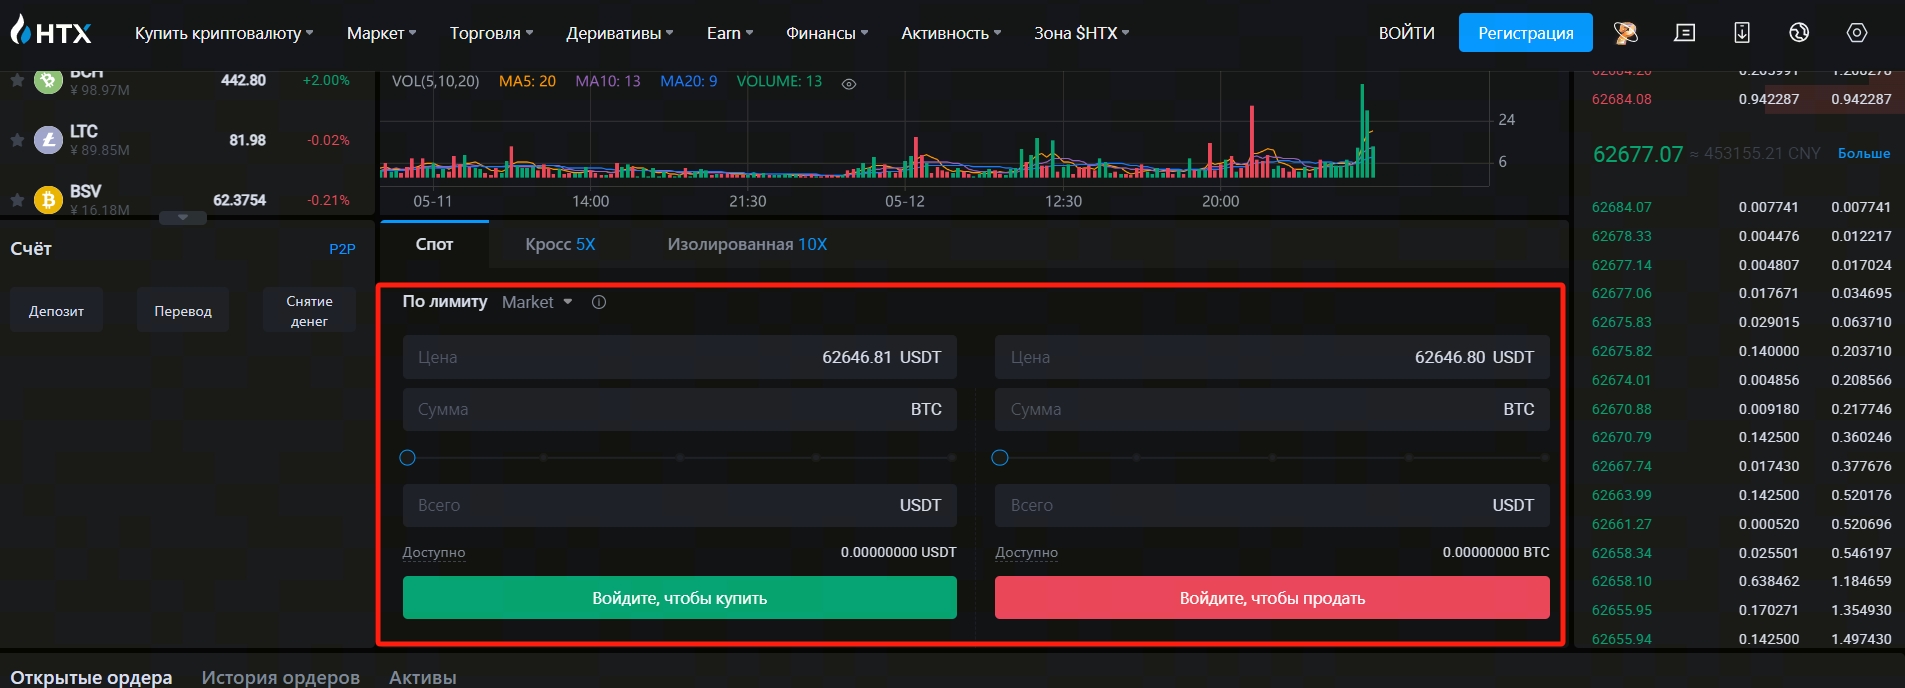This screenshot has width=1905, height=688.
Task: Toggle favorite star for LTC
Action: pyautogui.click(x=17, y=140)
